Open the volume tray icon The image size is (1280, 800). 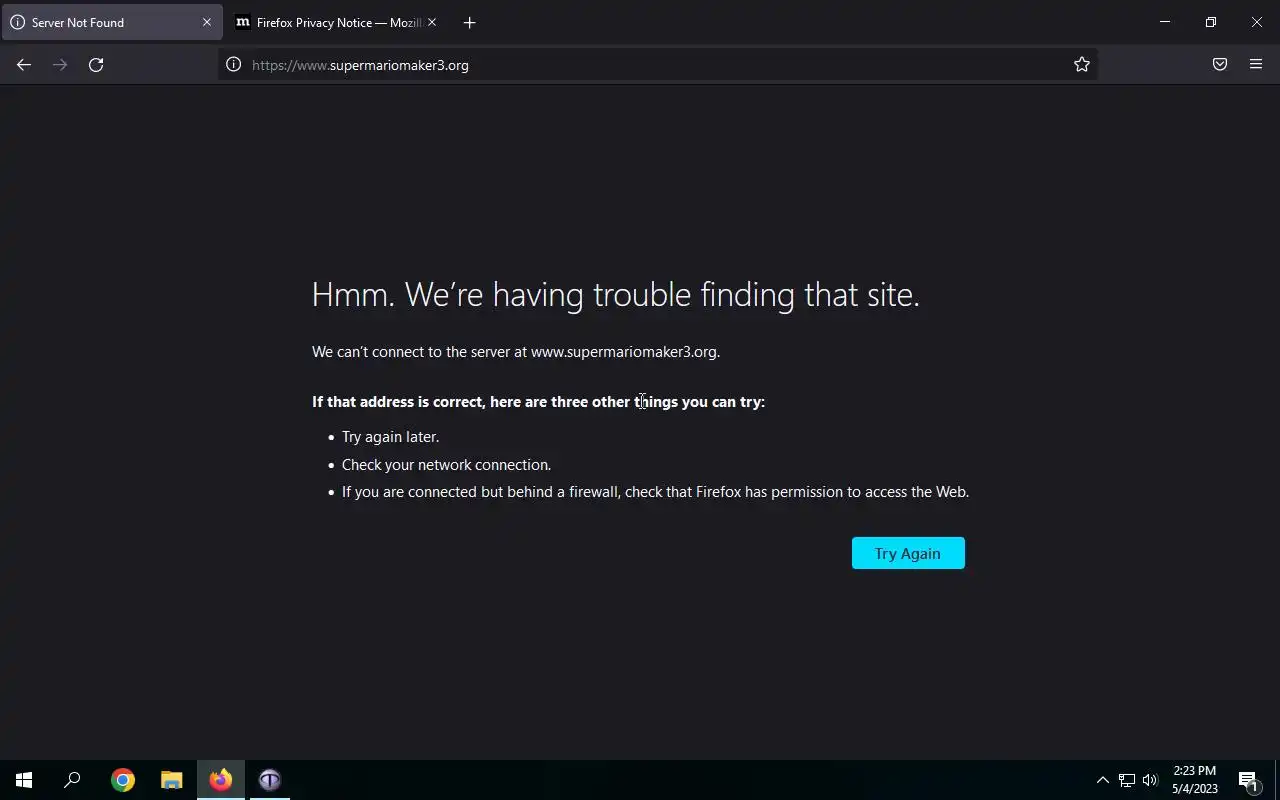point(1150,780)
